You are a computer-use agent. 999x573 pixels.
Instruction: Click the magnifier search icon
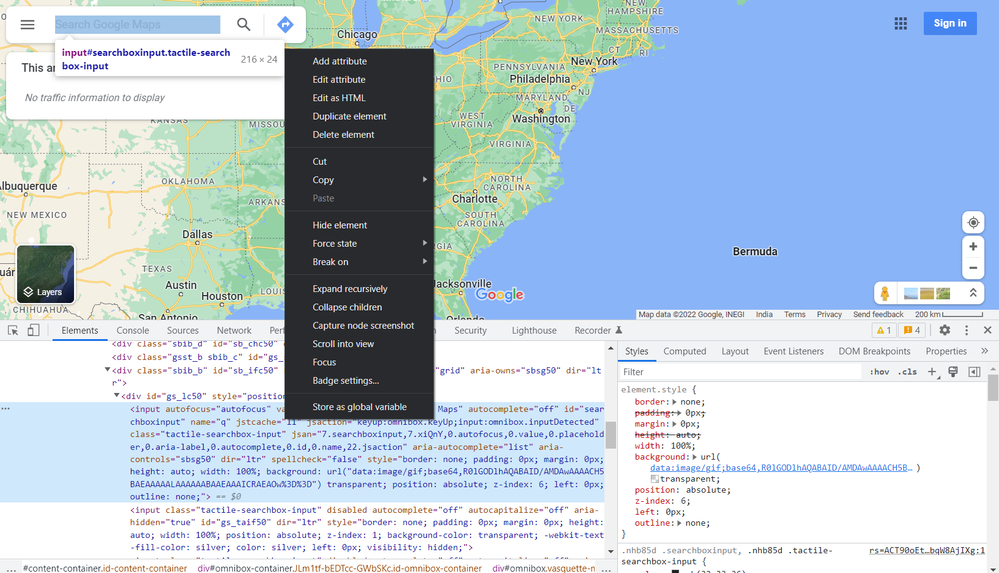pyautogui.click(x=244, y=24)
